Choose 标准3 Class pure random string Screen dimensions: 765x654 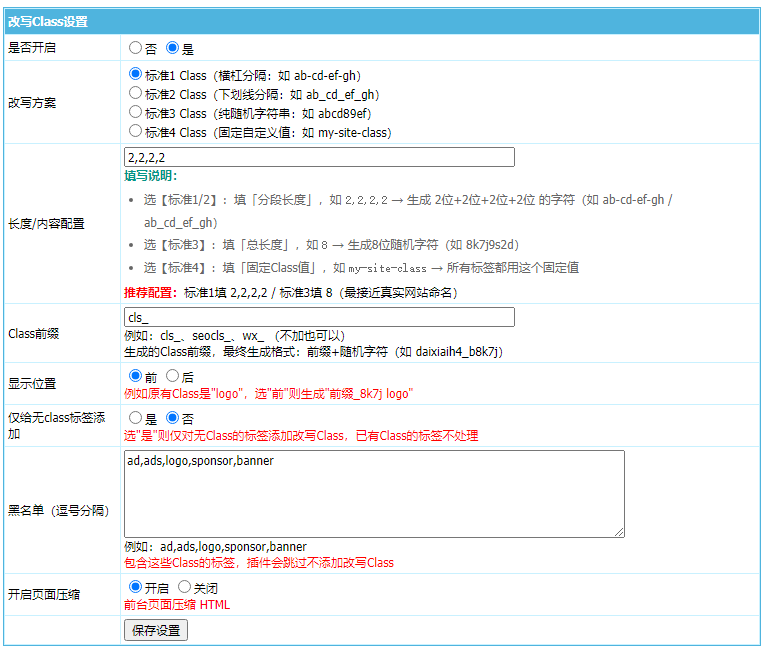135,112
